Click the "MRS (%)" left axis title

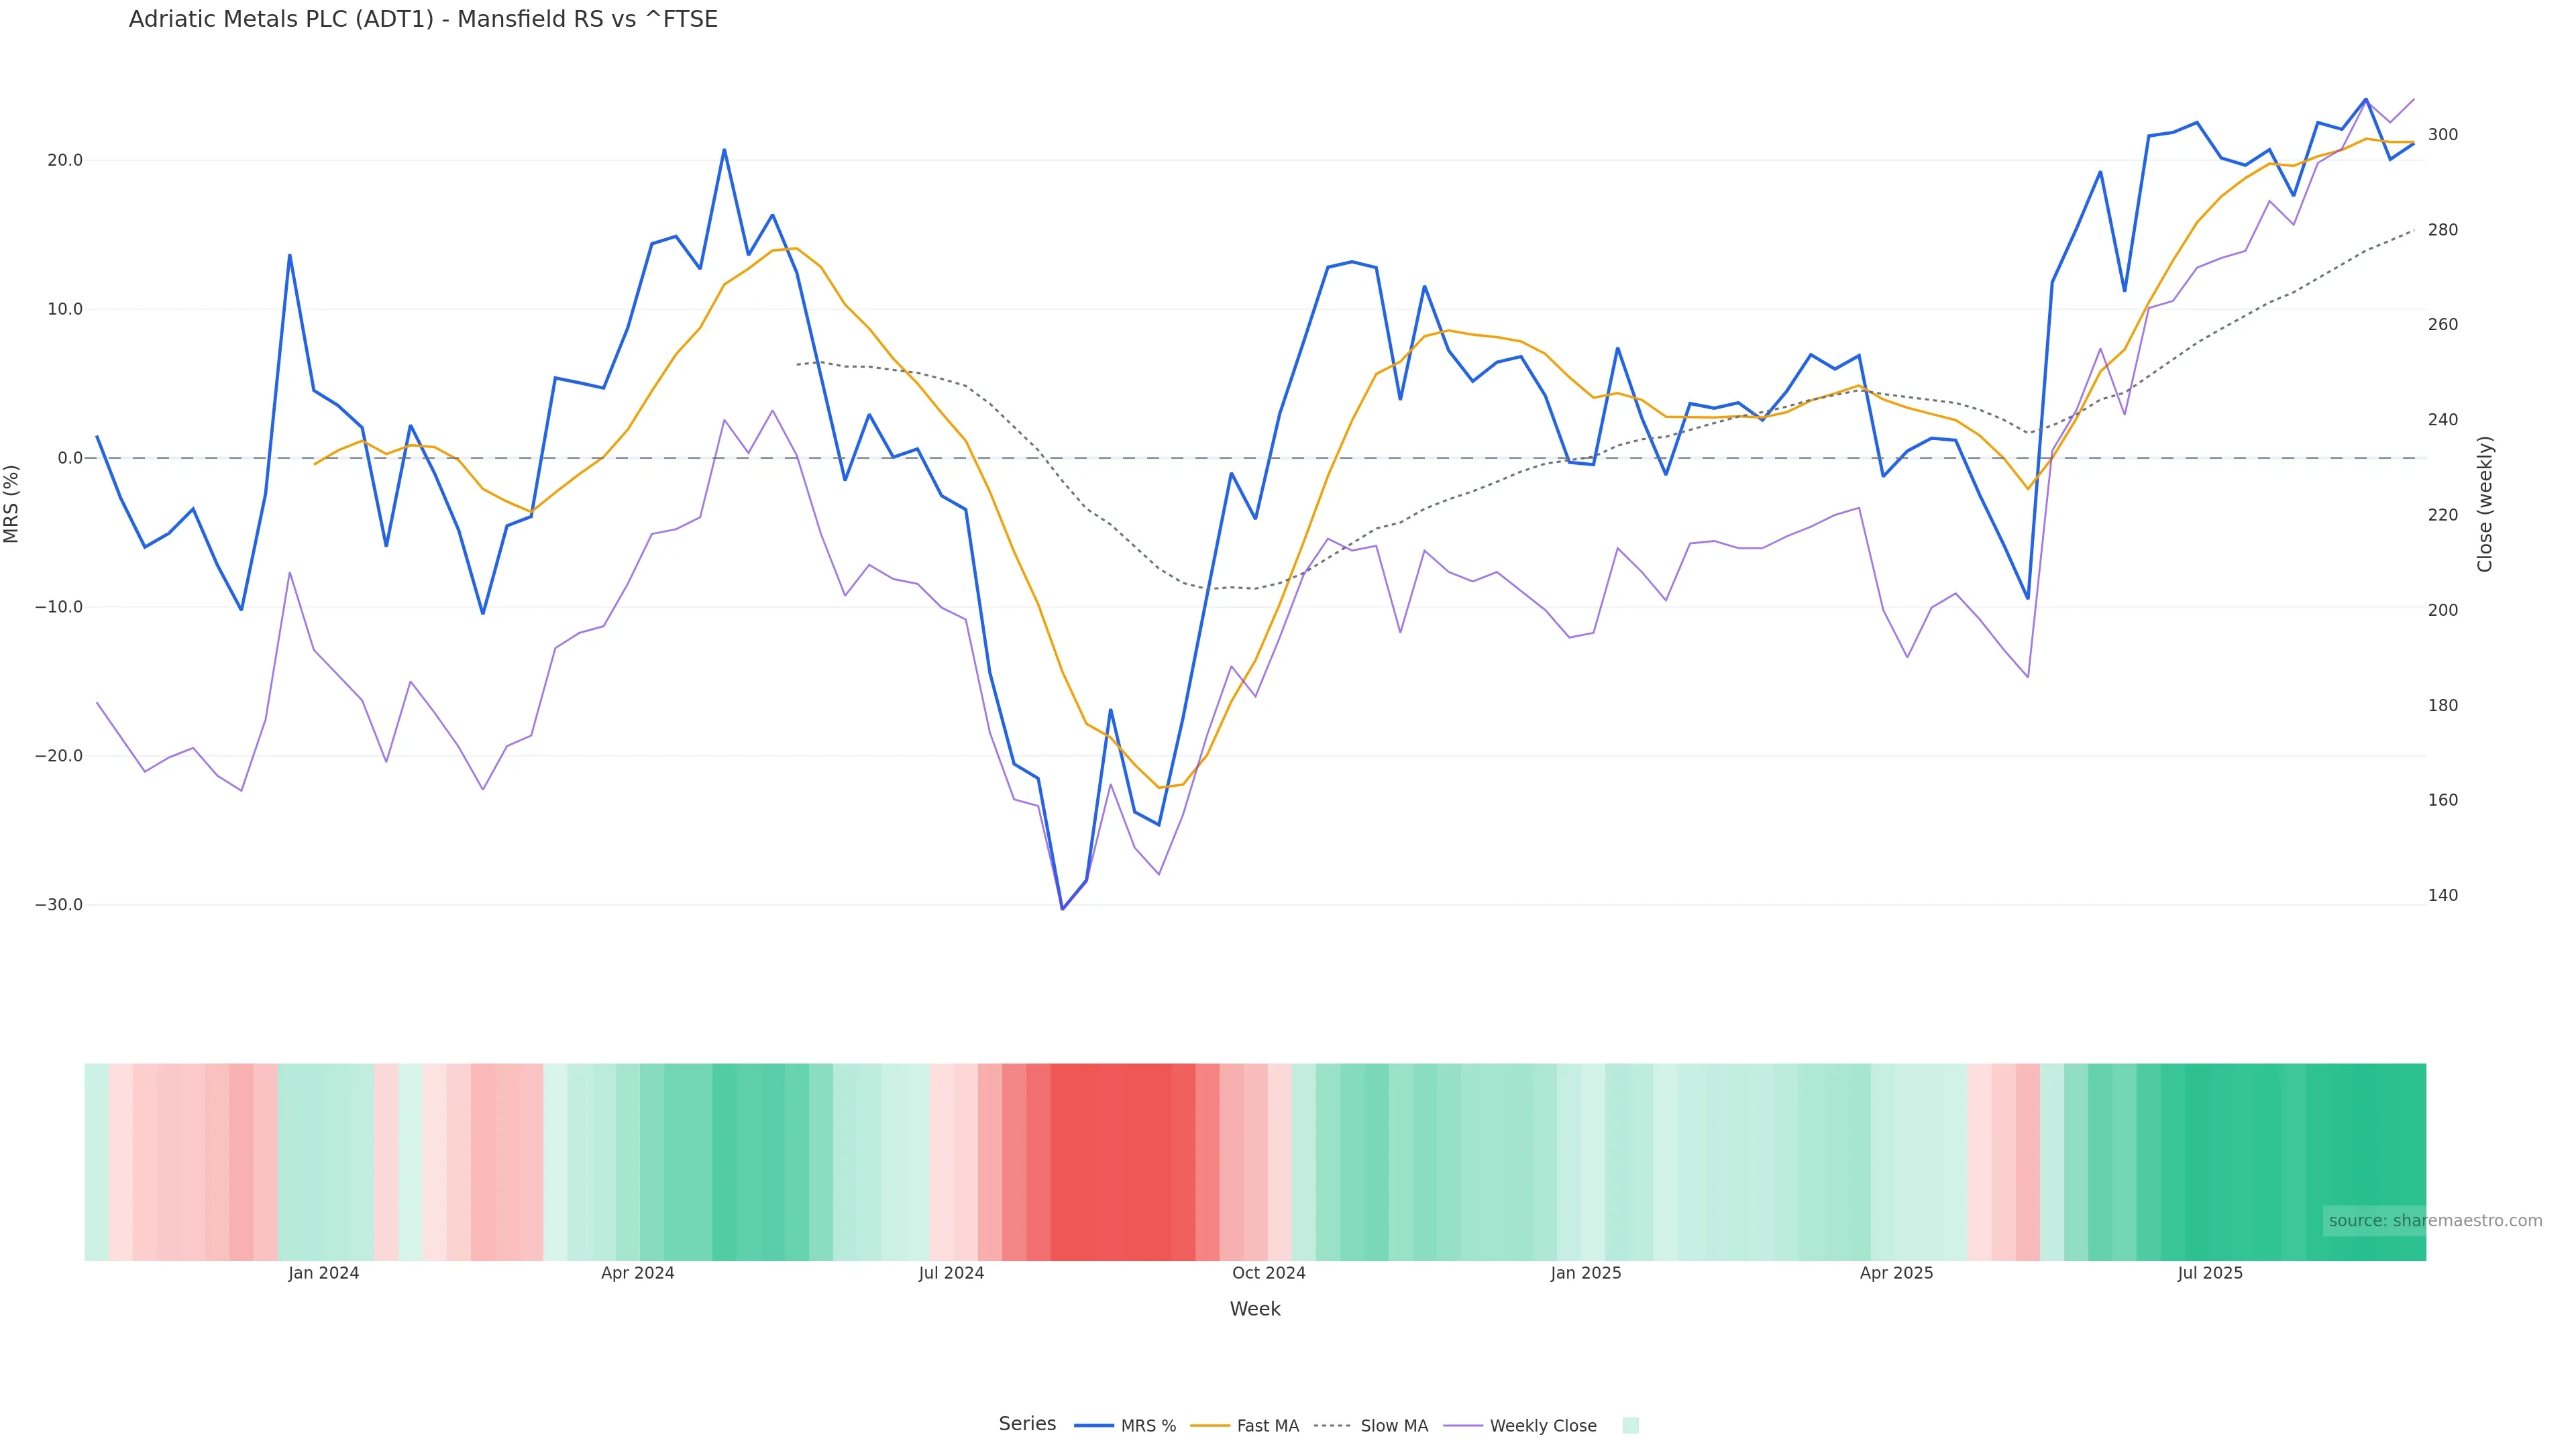click(x=12, y=504)
